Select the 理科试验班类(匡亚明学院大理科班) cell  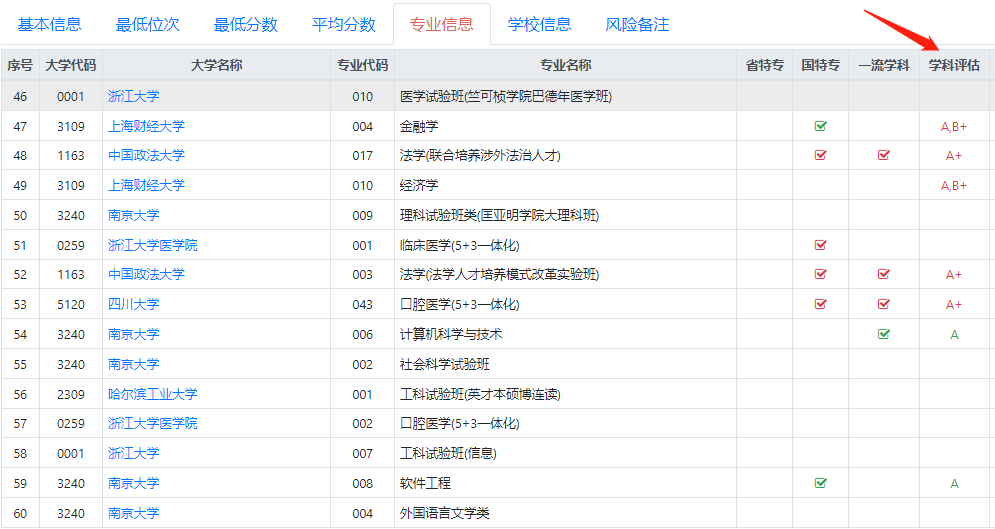pyautogui.click(x=565, y=214)
